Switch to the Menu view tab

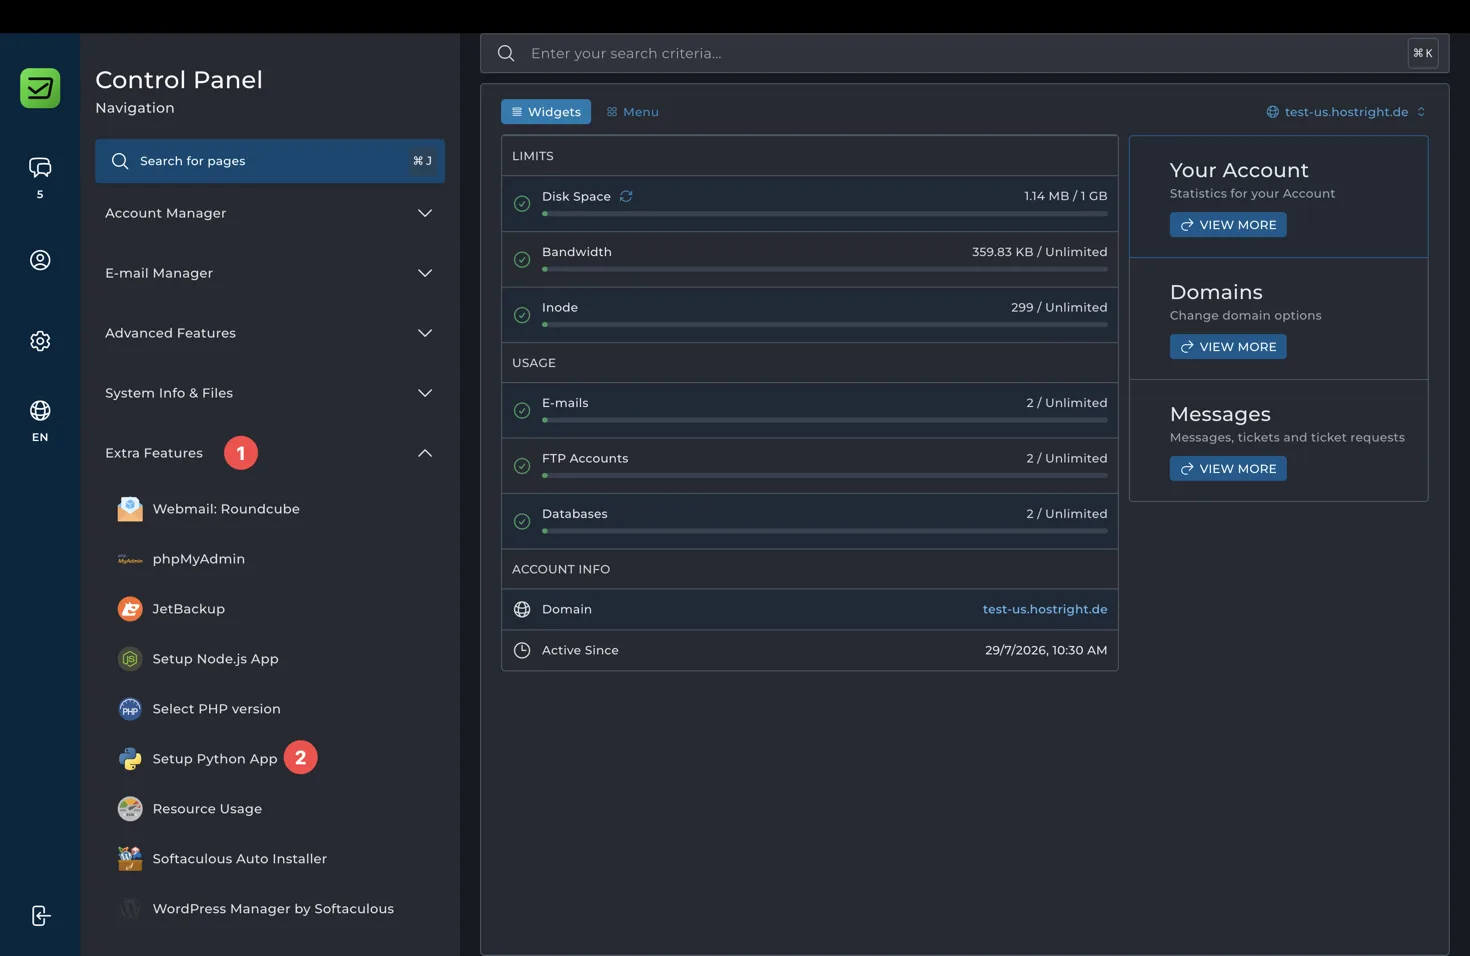click(633, 112)
